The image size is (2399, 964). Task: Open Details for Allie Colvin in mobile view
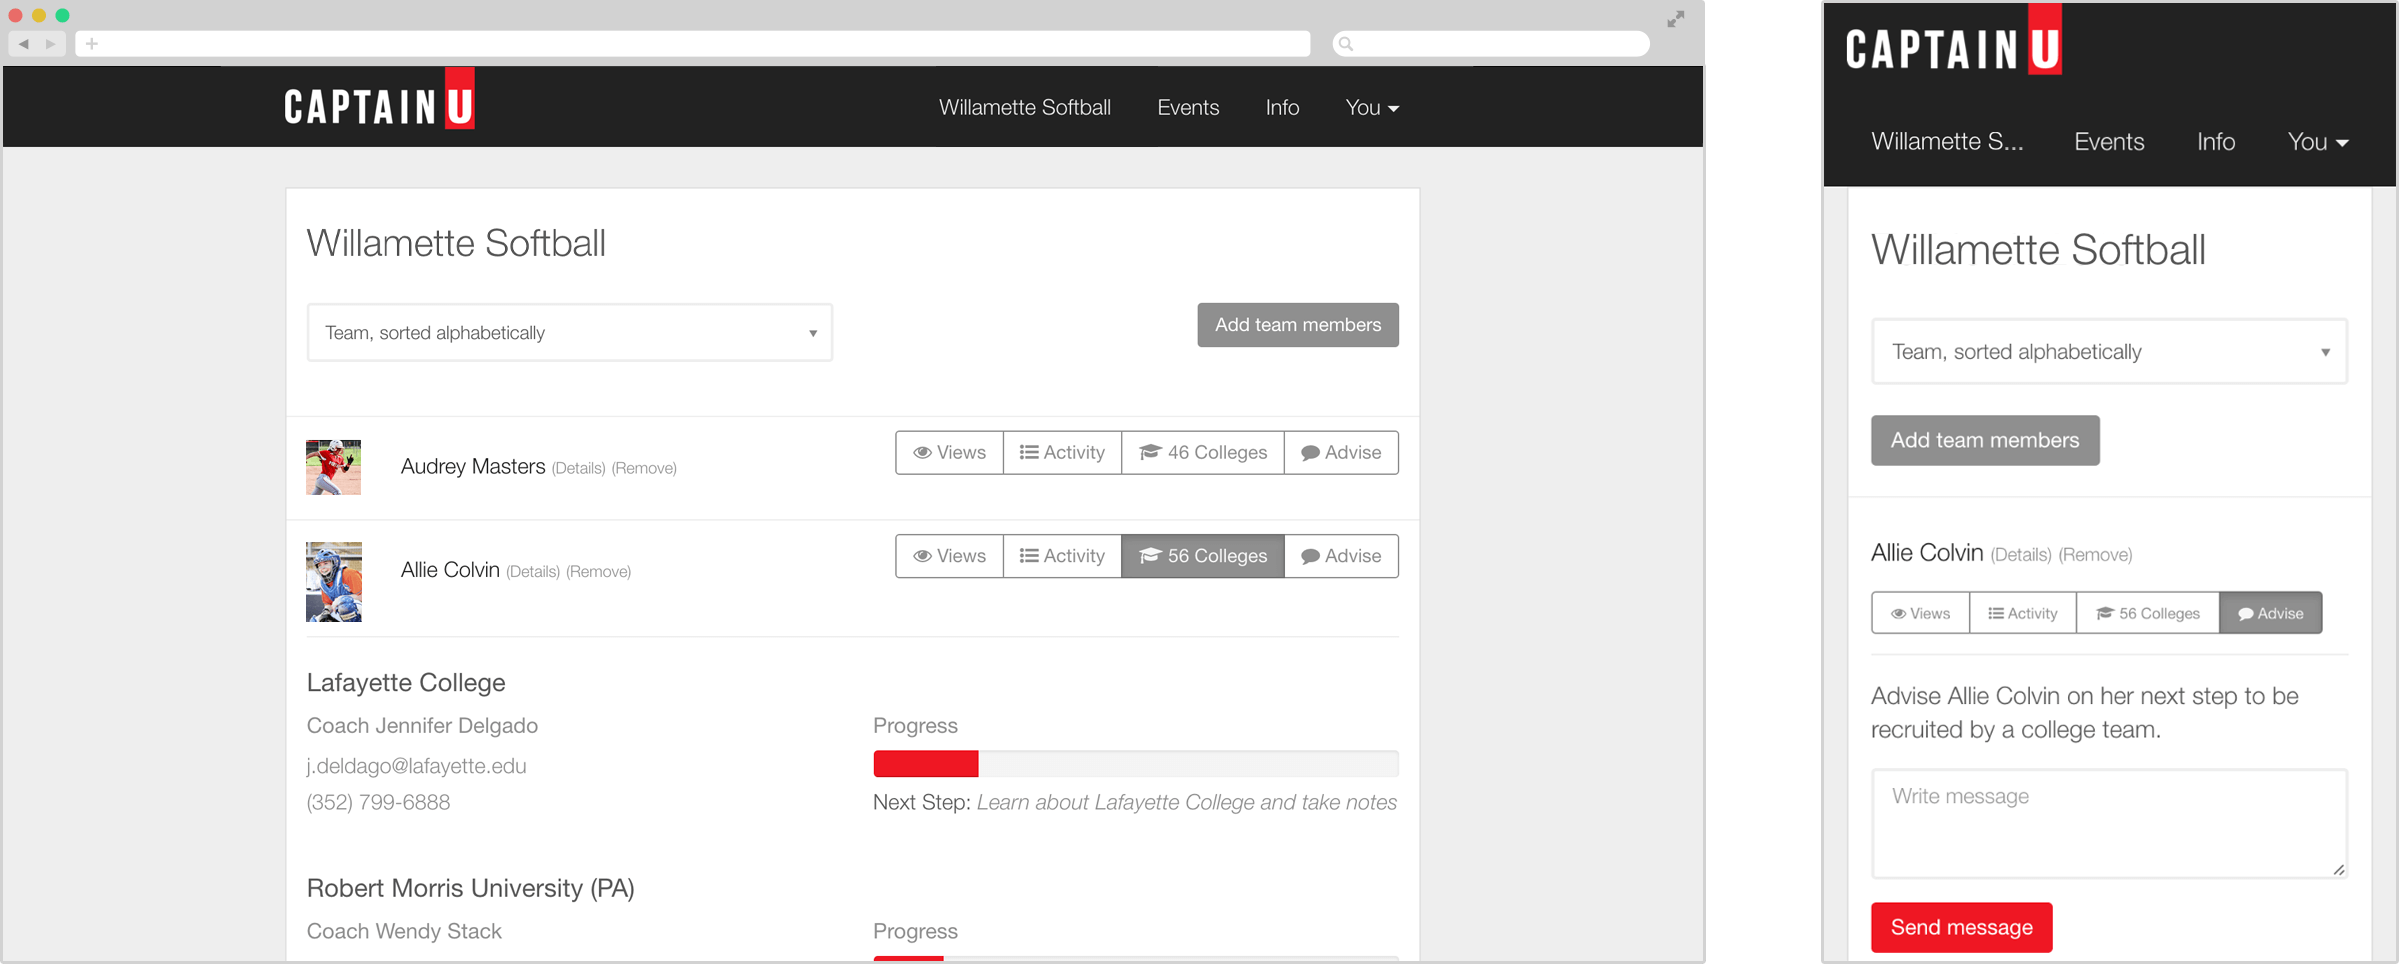pos(2021,555)
